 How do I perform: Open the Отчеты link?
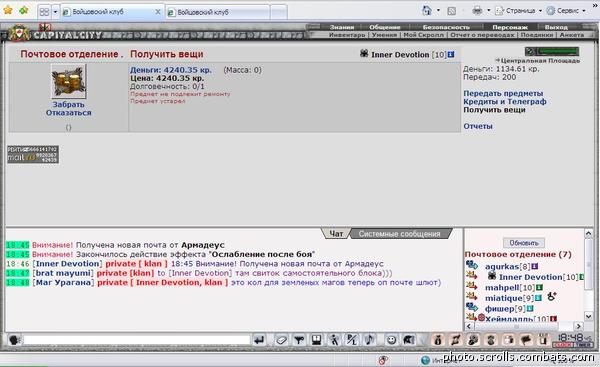click(x=478, y=126)
